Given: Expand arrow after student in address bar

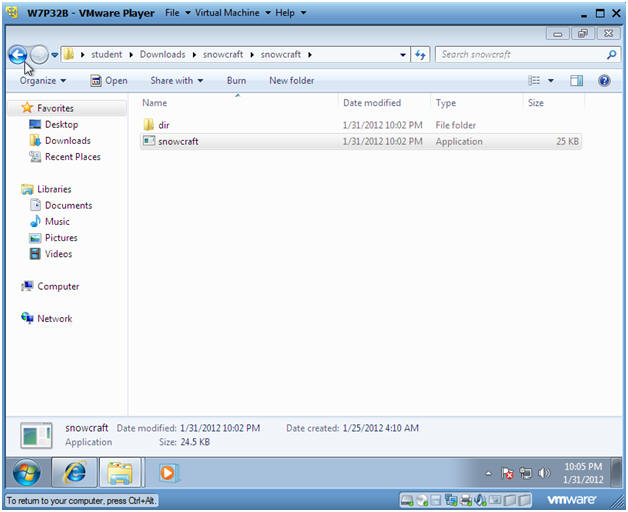Looking at the screenshot, I should [131, 55].
